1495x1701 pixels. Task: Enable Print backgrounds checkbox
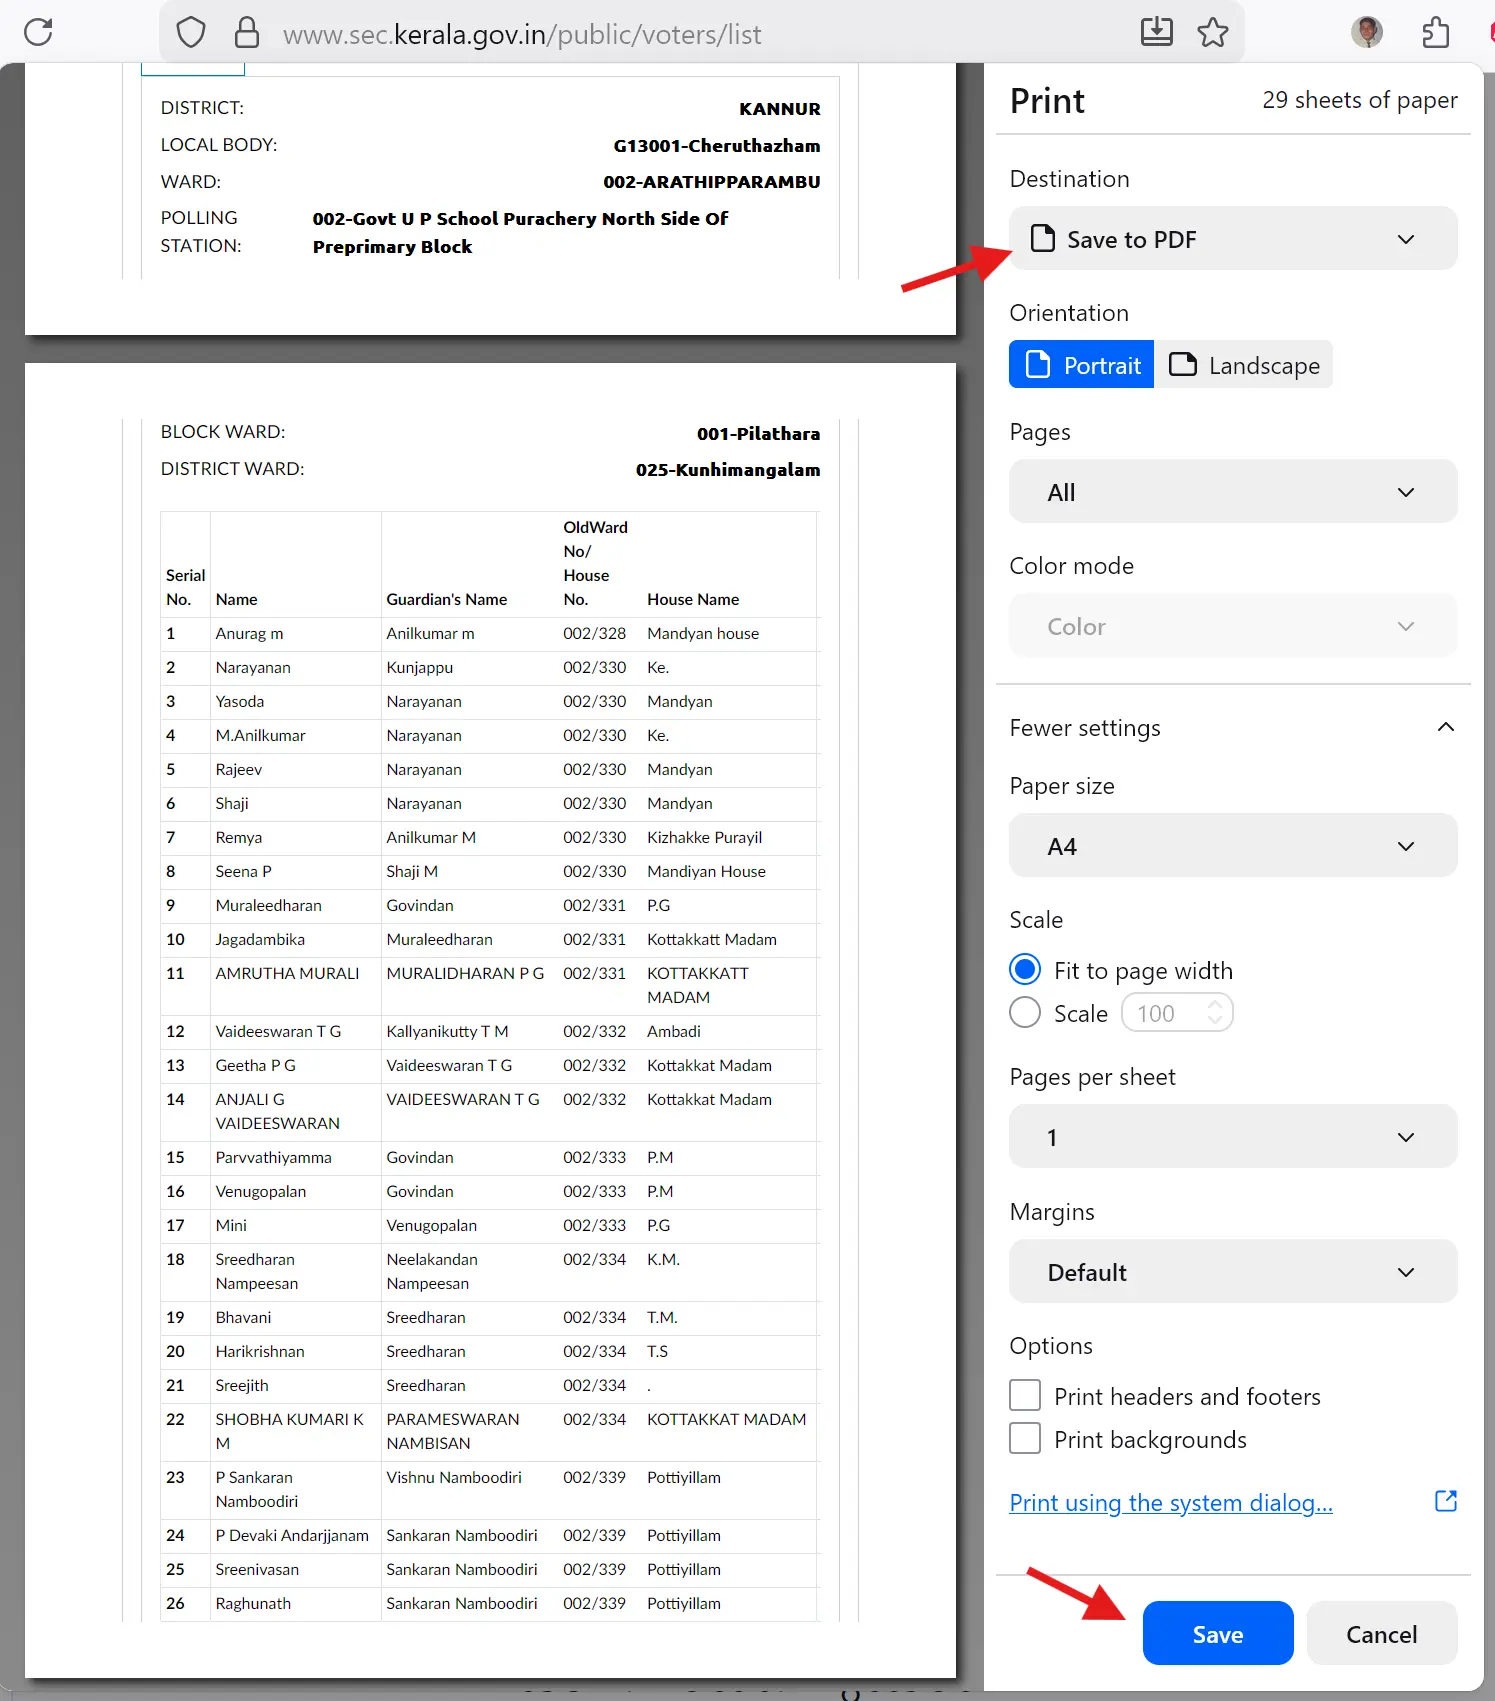tap(1025, 1439)
